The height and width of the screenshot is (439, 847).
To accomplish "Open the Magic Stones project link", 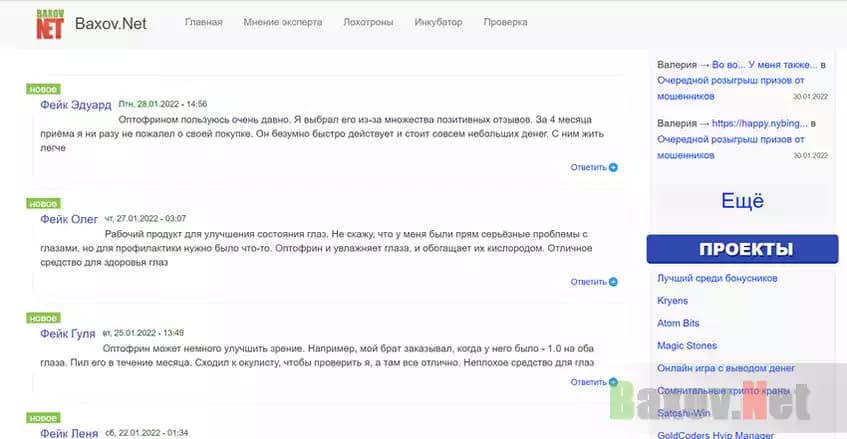I will (686, 346).
